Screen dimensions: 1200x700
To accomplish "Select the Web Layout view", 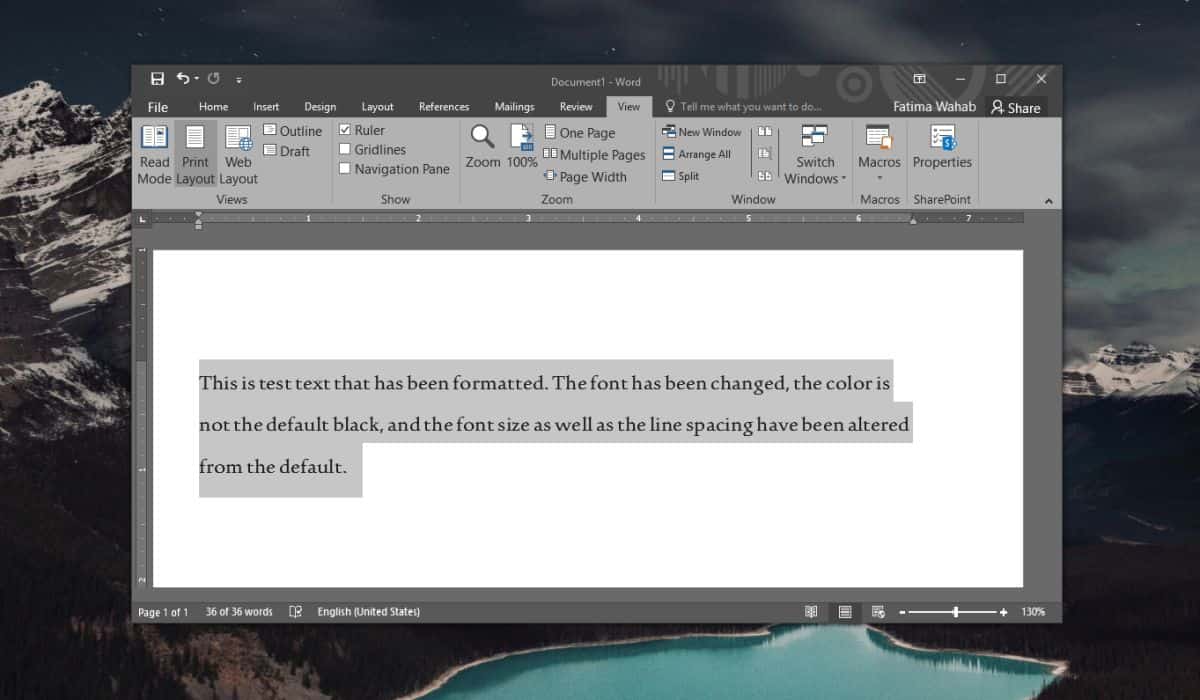I will coord(238,155).
